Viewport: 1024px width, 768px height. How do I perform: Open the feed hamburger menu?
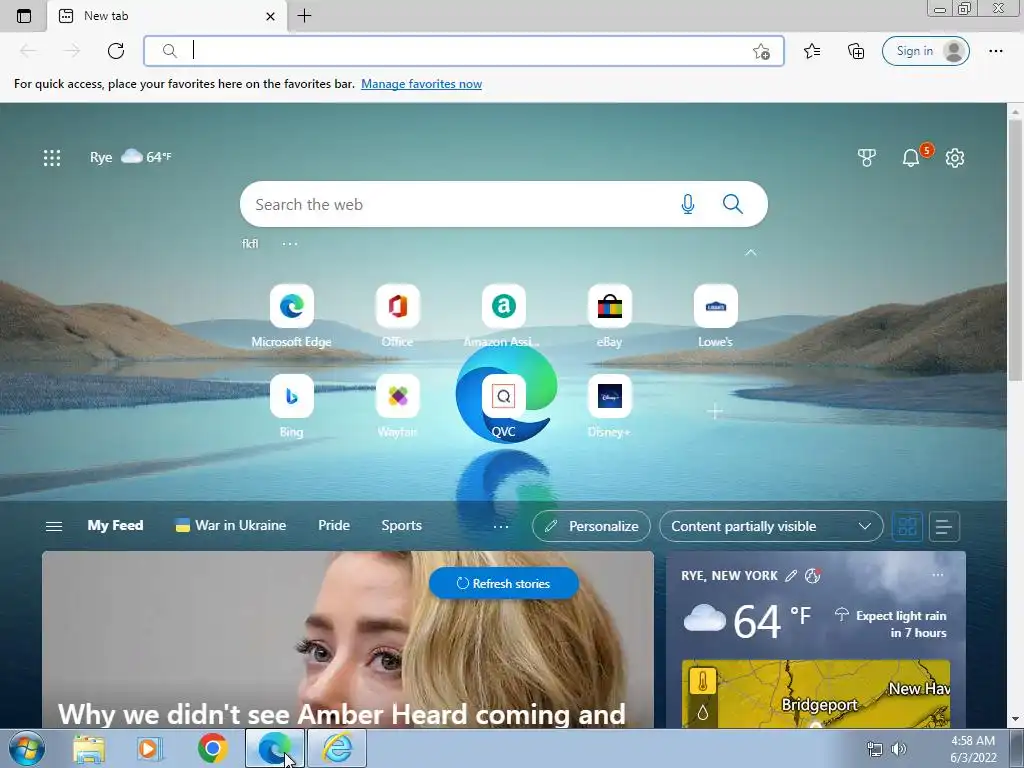pos(54,526)
